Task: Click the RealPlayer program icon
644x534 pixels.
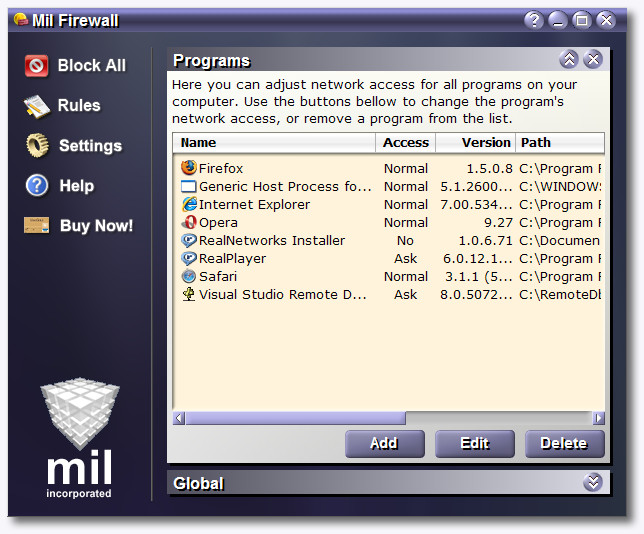Action: click(x=189, y=258)
